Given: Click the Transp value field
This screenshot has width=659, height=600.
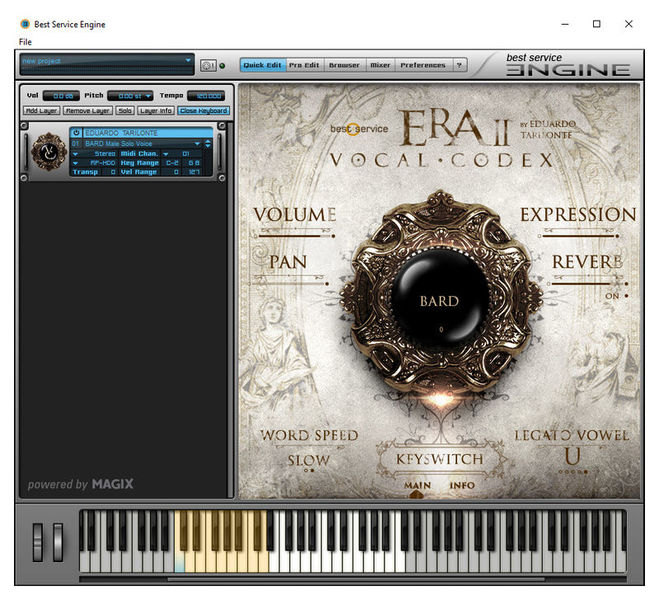Looking at the screenshot, I should 109,172.
